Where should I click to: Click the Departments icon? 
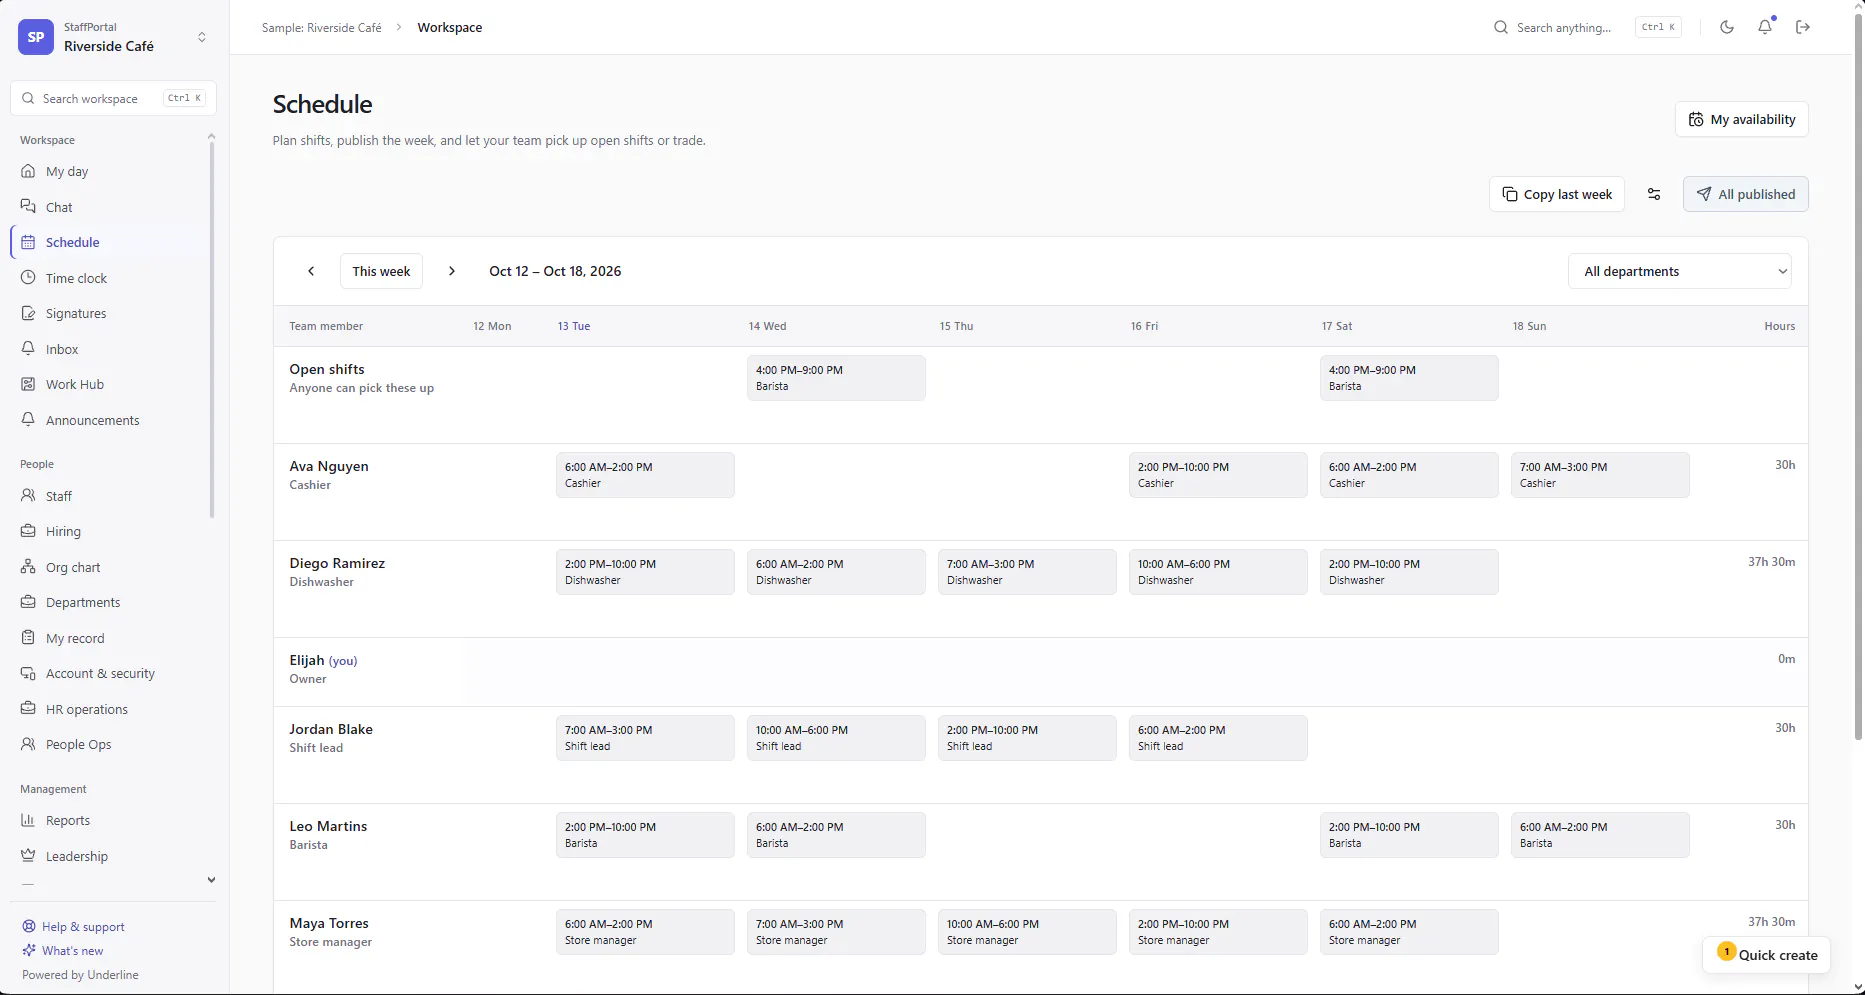[28, 602]
